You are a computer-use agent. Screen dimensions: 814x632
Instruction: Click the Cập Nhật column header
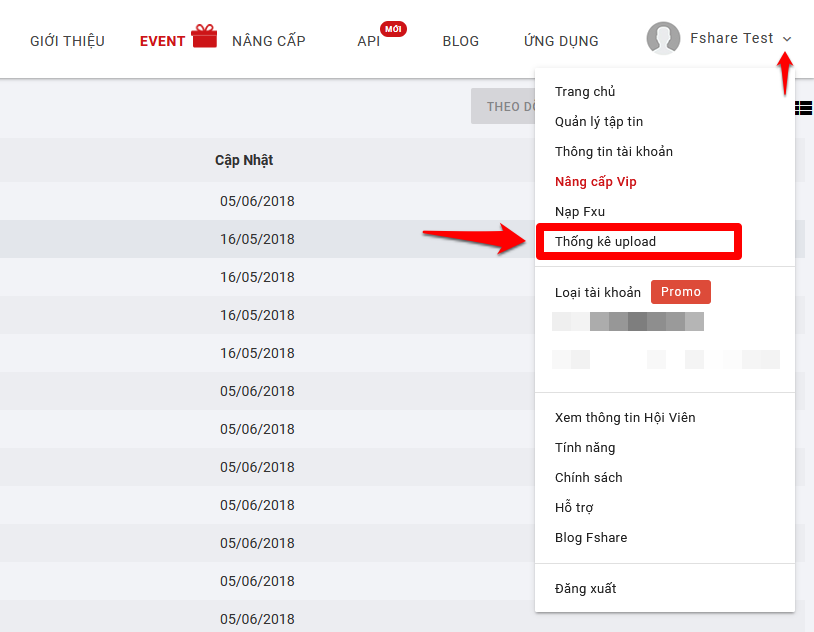tap(244, 160)
